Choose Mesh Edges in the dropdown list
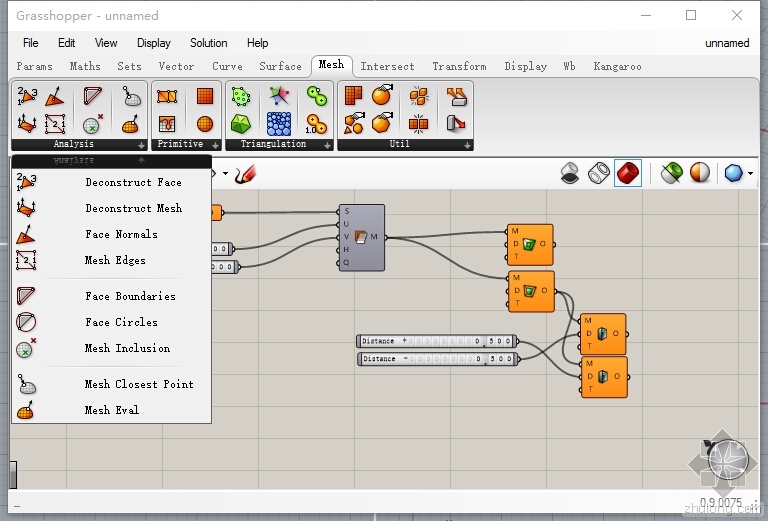Viewport: 768px width, 521px height. tap(115, 260)
